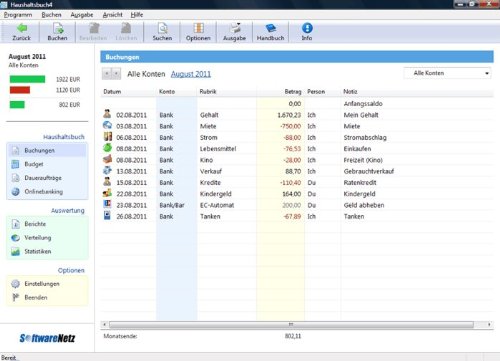
Task: Click the icon of the EC-Automat booking row
Action: (x=107, y=204)
